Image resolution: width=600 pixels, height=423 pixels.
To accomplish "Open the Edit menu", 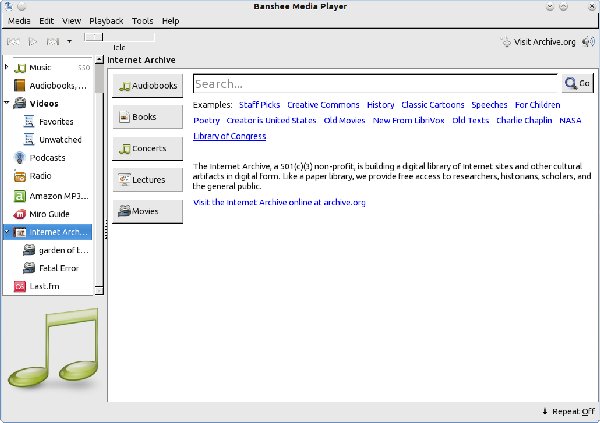I will 47,21.
